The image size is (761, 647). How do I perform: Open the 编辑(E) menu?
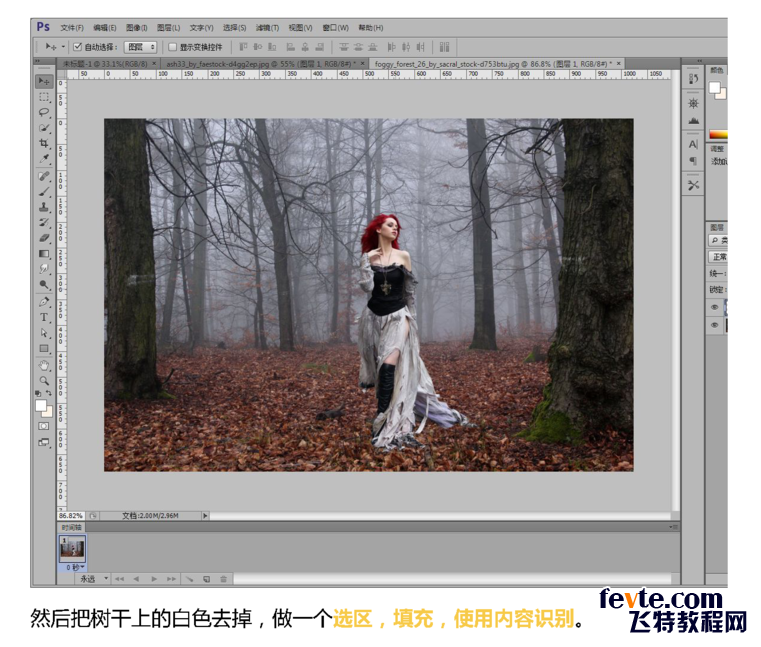[104, 28]
